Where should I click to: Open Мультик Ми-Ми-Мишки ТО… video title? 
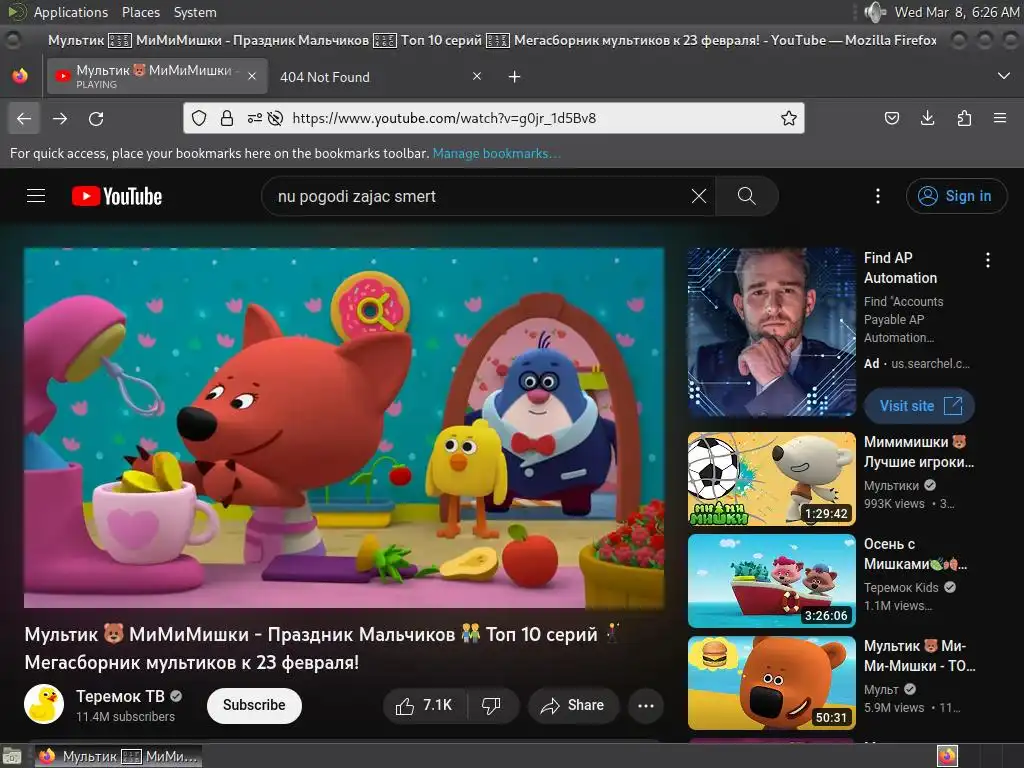[920, 656]
